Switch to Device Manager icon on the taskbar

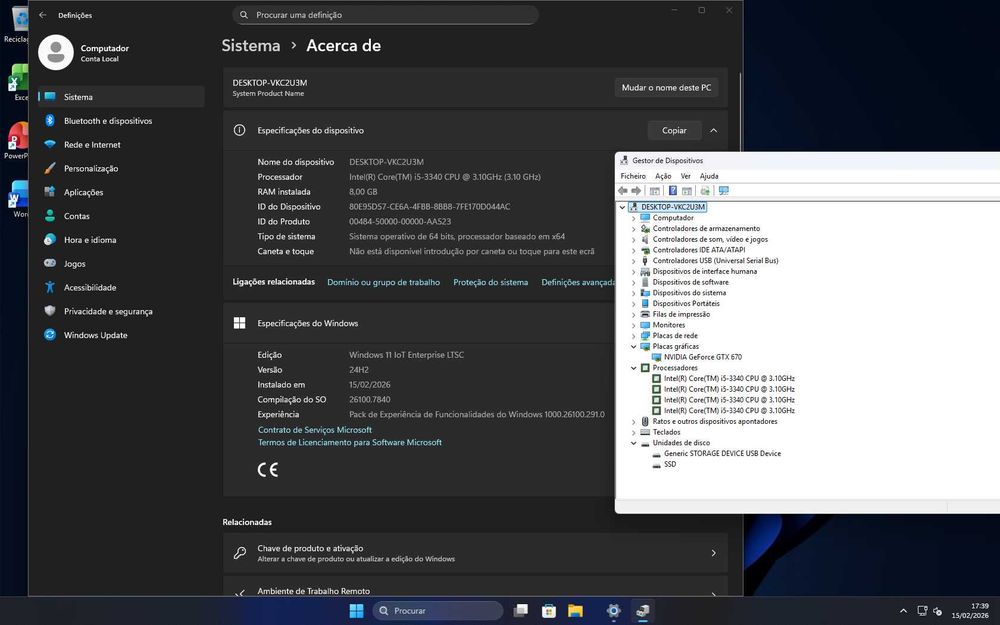pos(642,610)
